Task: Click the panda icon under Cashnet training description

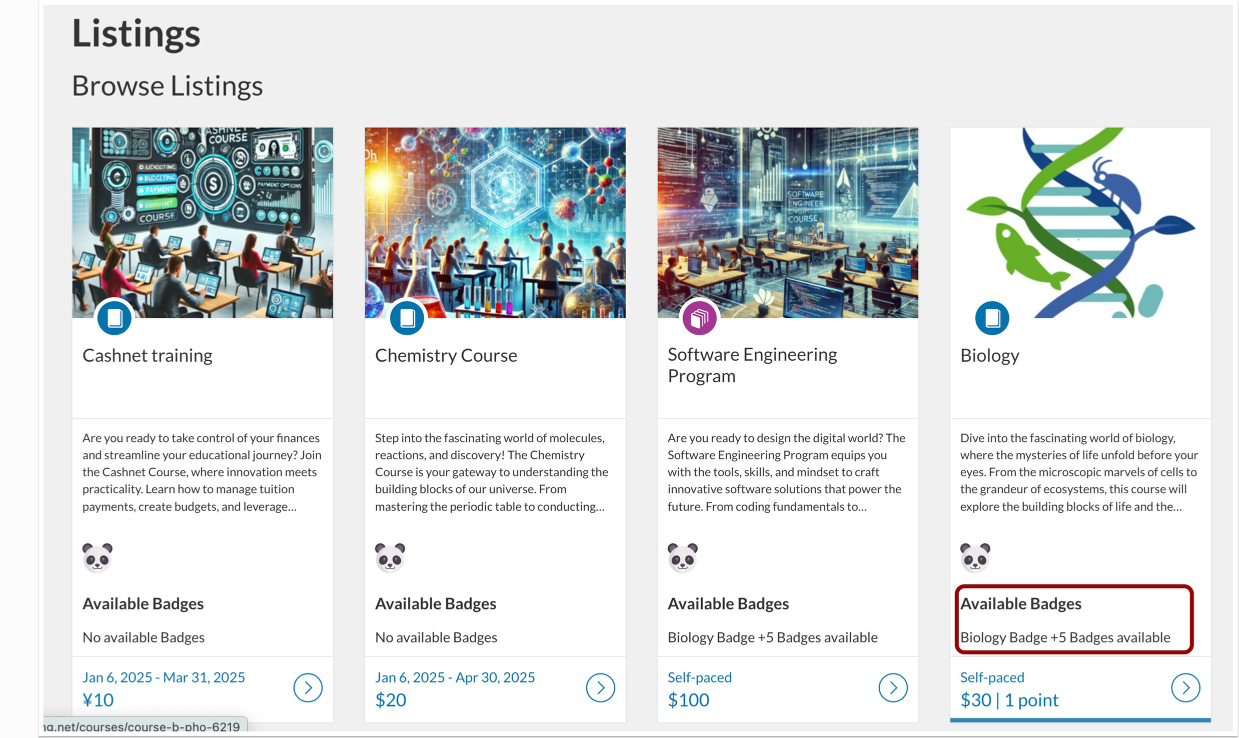Action: click(97, 557)
